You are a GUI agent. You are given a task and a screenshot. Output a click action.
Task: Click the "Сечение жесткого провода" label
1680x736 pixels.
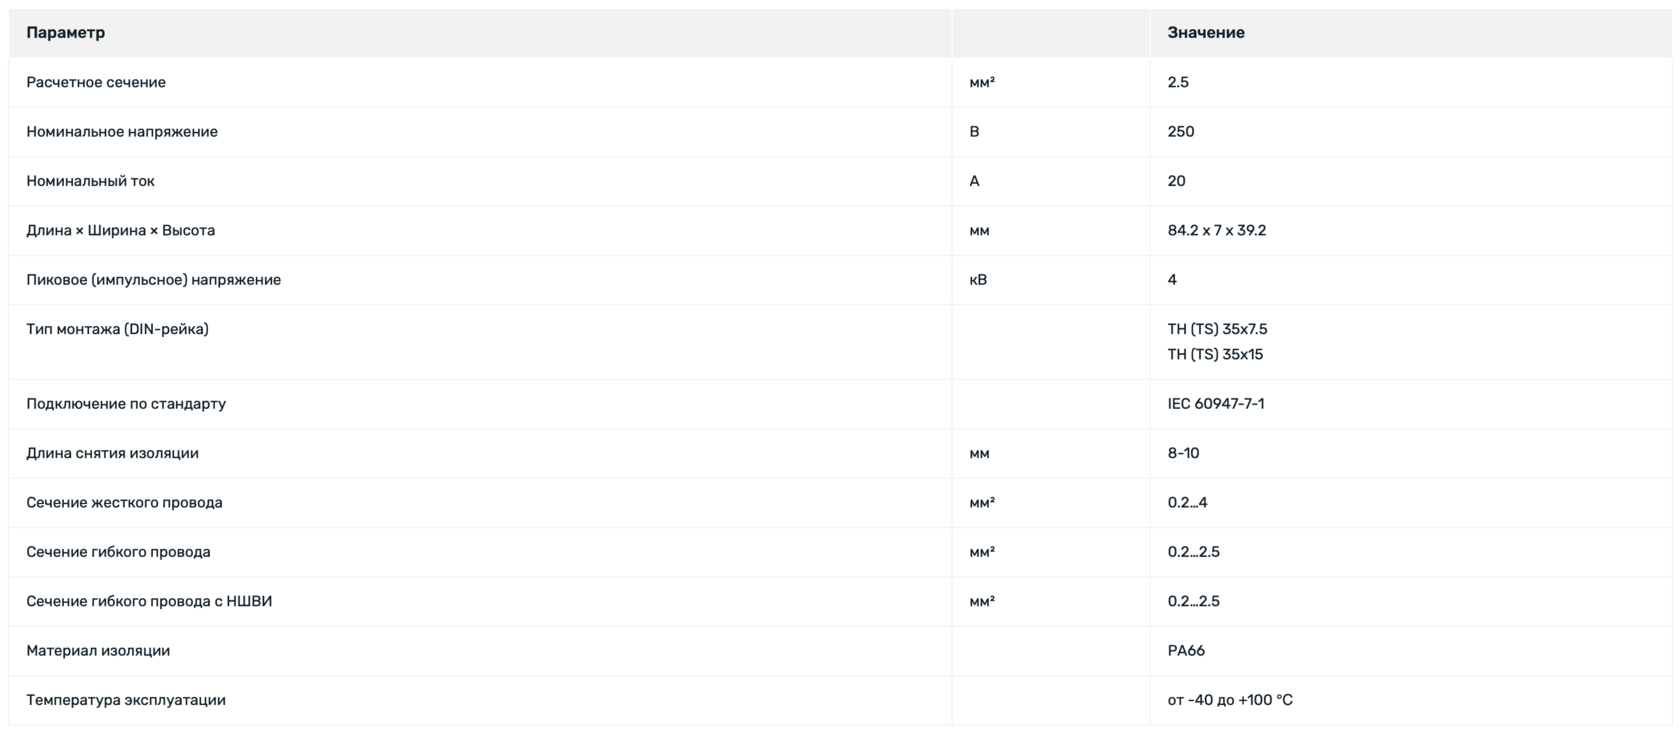coord(125,502)
